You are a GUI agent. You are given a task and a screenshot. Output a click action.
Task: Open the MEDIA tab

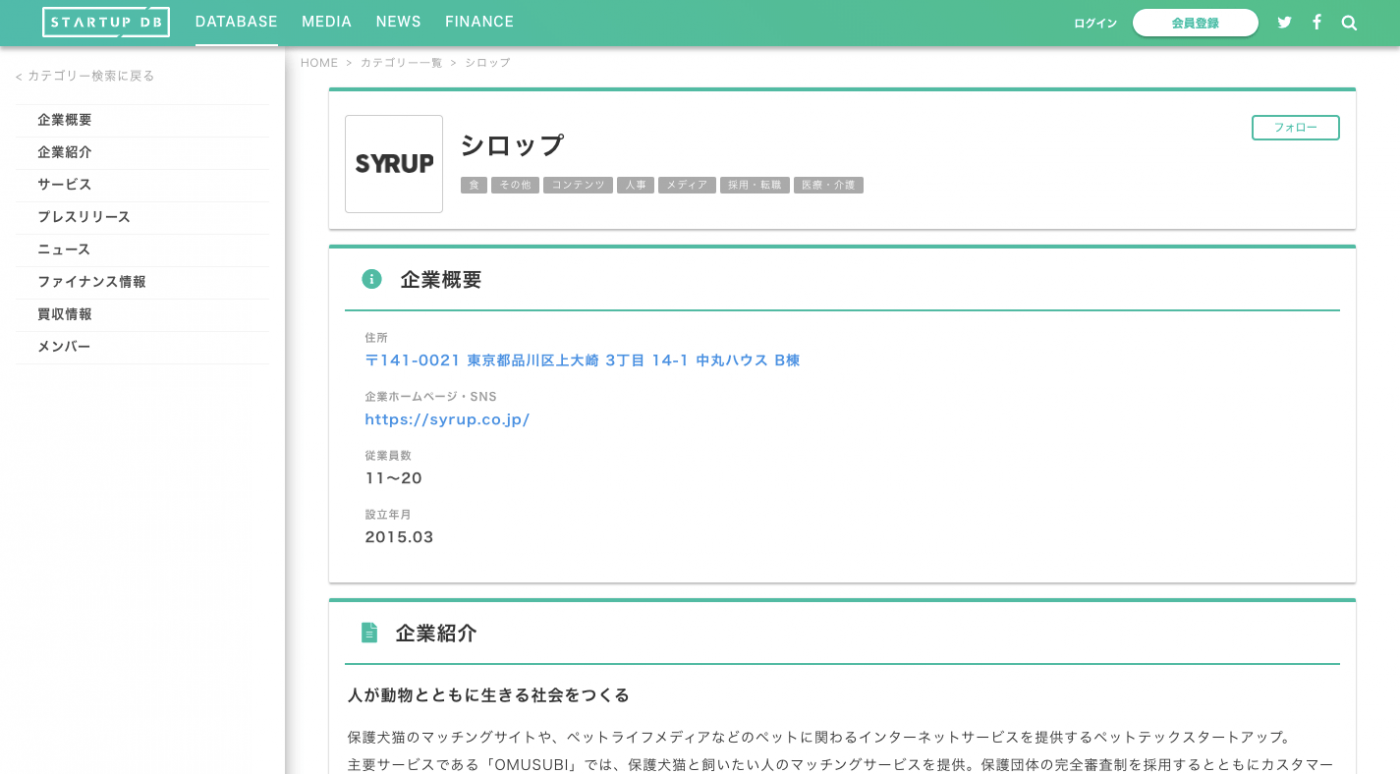click(x=327, y=22)
